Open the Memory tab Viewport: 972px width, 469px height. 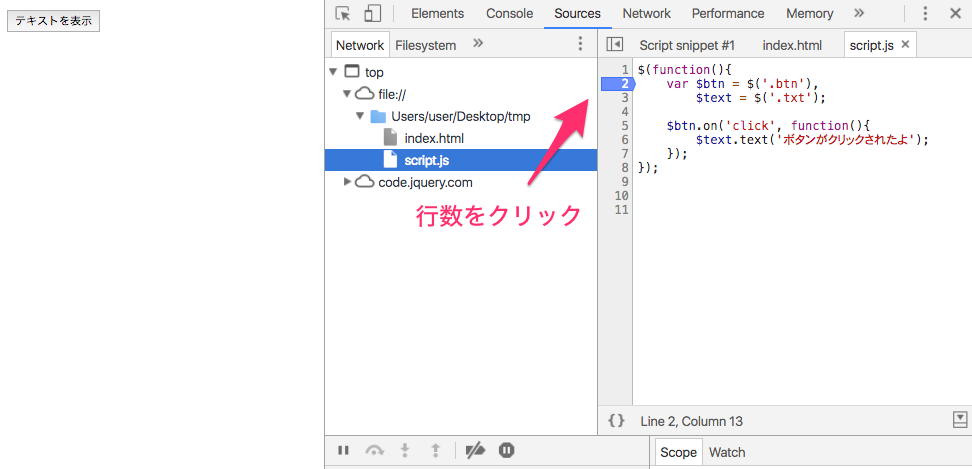[x=810, y=14]
